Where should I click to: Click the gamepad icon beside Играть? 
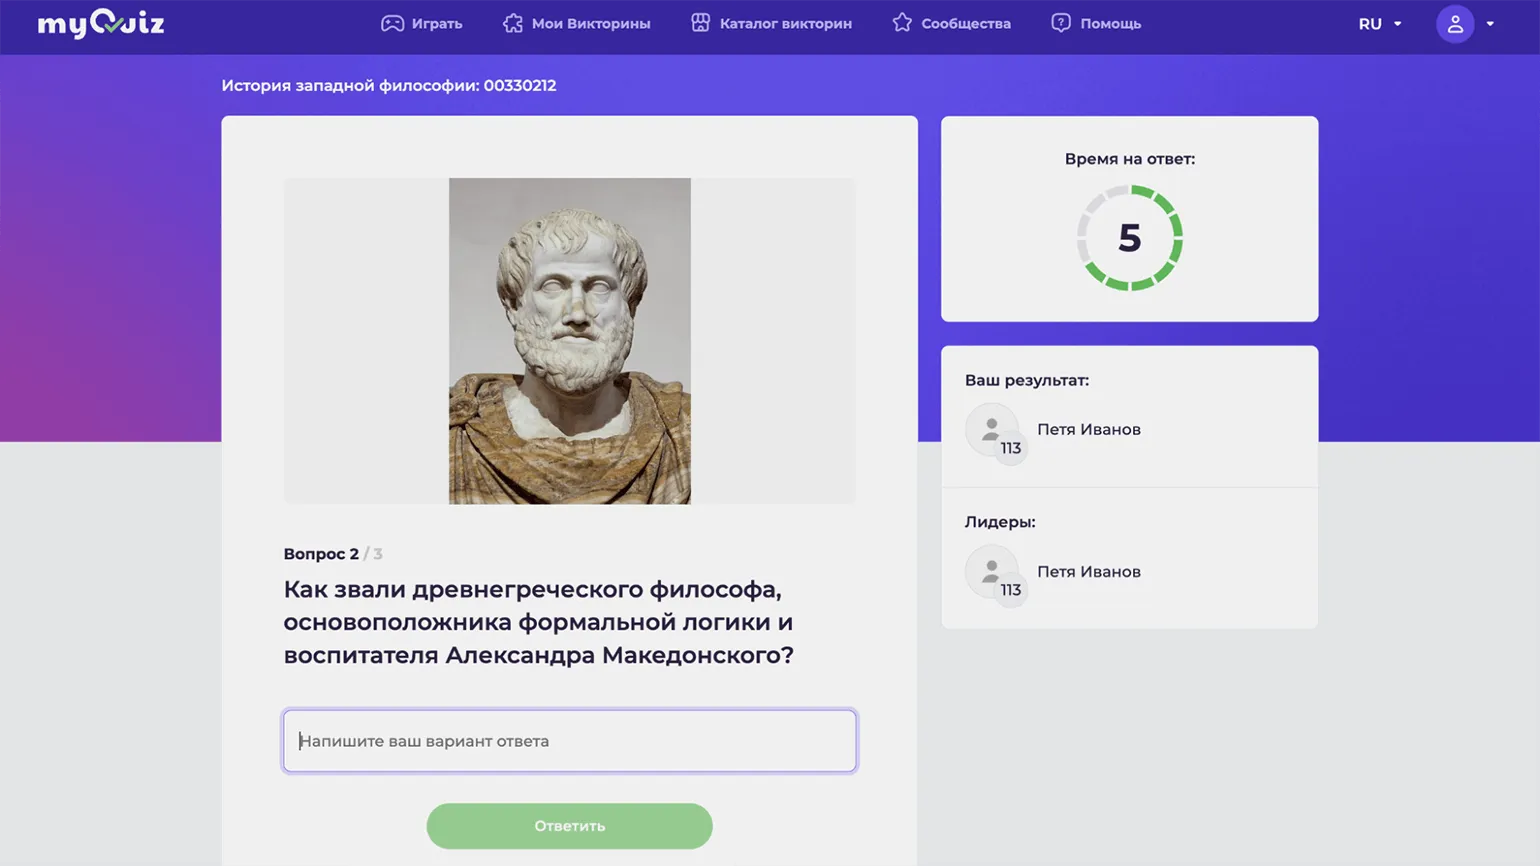click(392, 23)
